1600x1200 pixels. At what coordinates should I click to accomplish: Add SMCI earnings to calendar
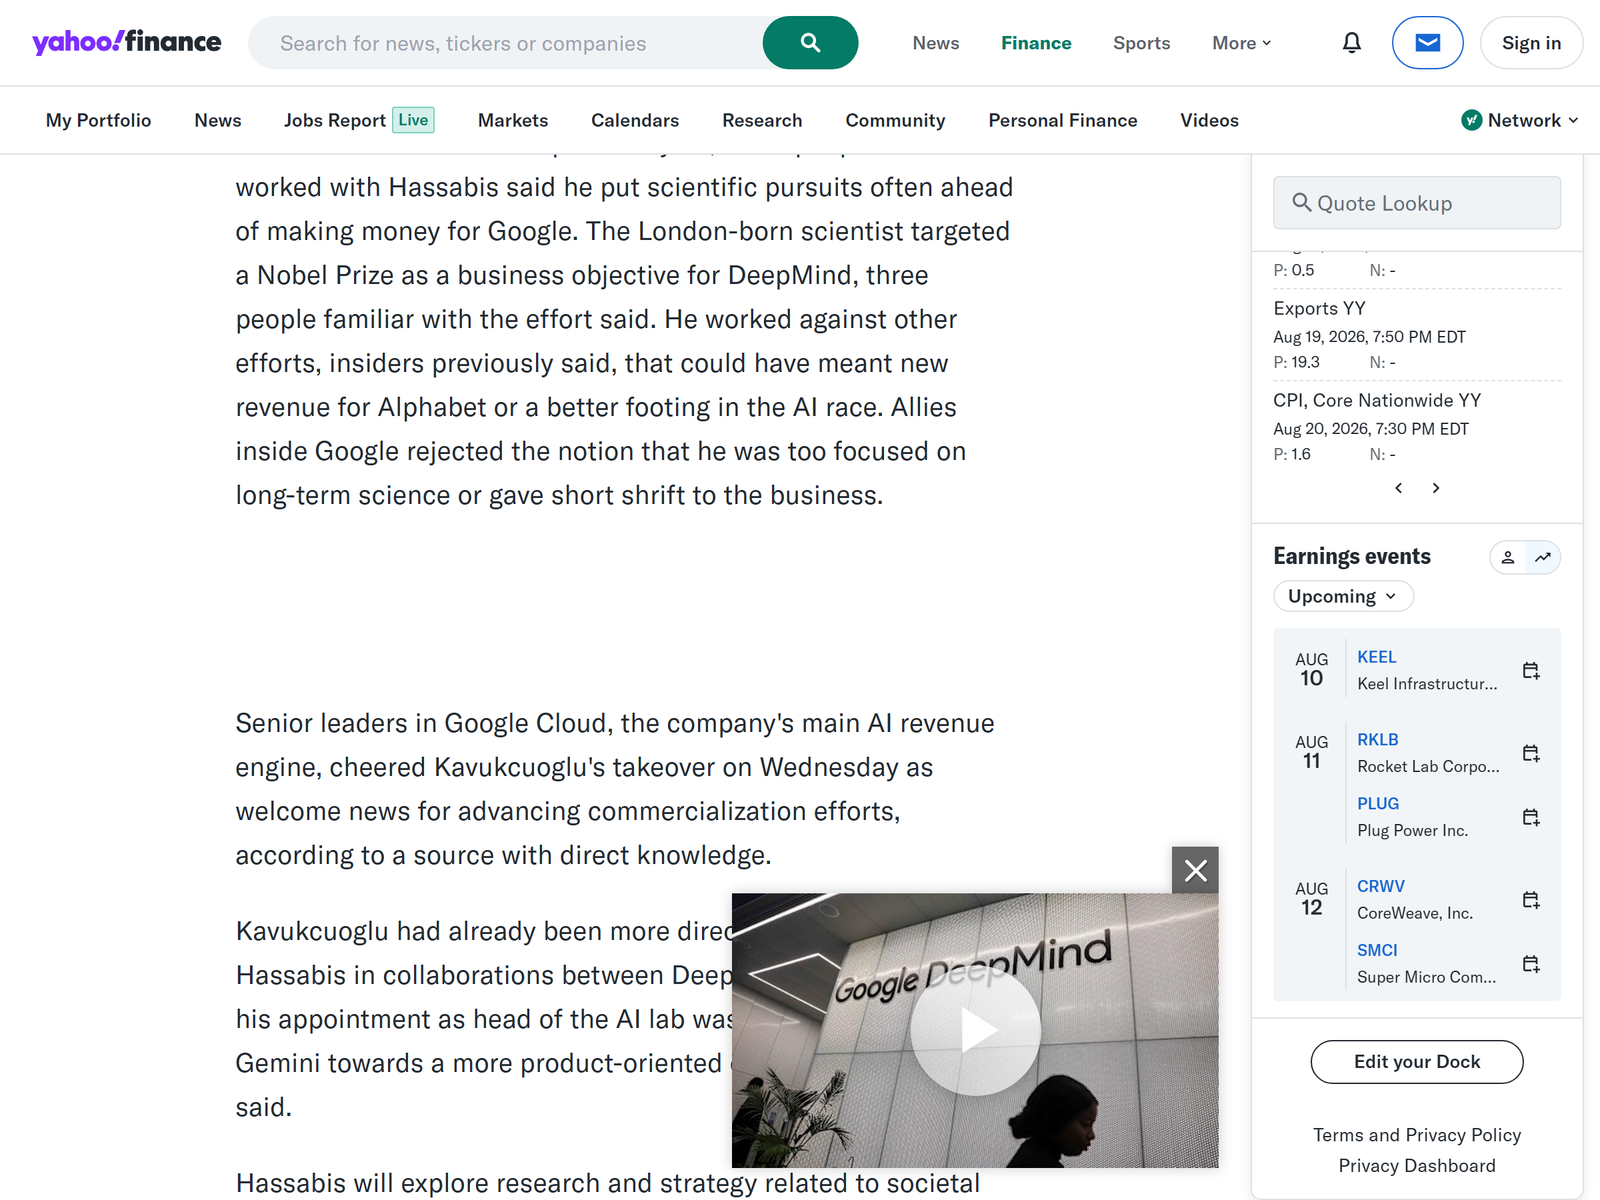click(x=1531, y=964)
